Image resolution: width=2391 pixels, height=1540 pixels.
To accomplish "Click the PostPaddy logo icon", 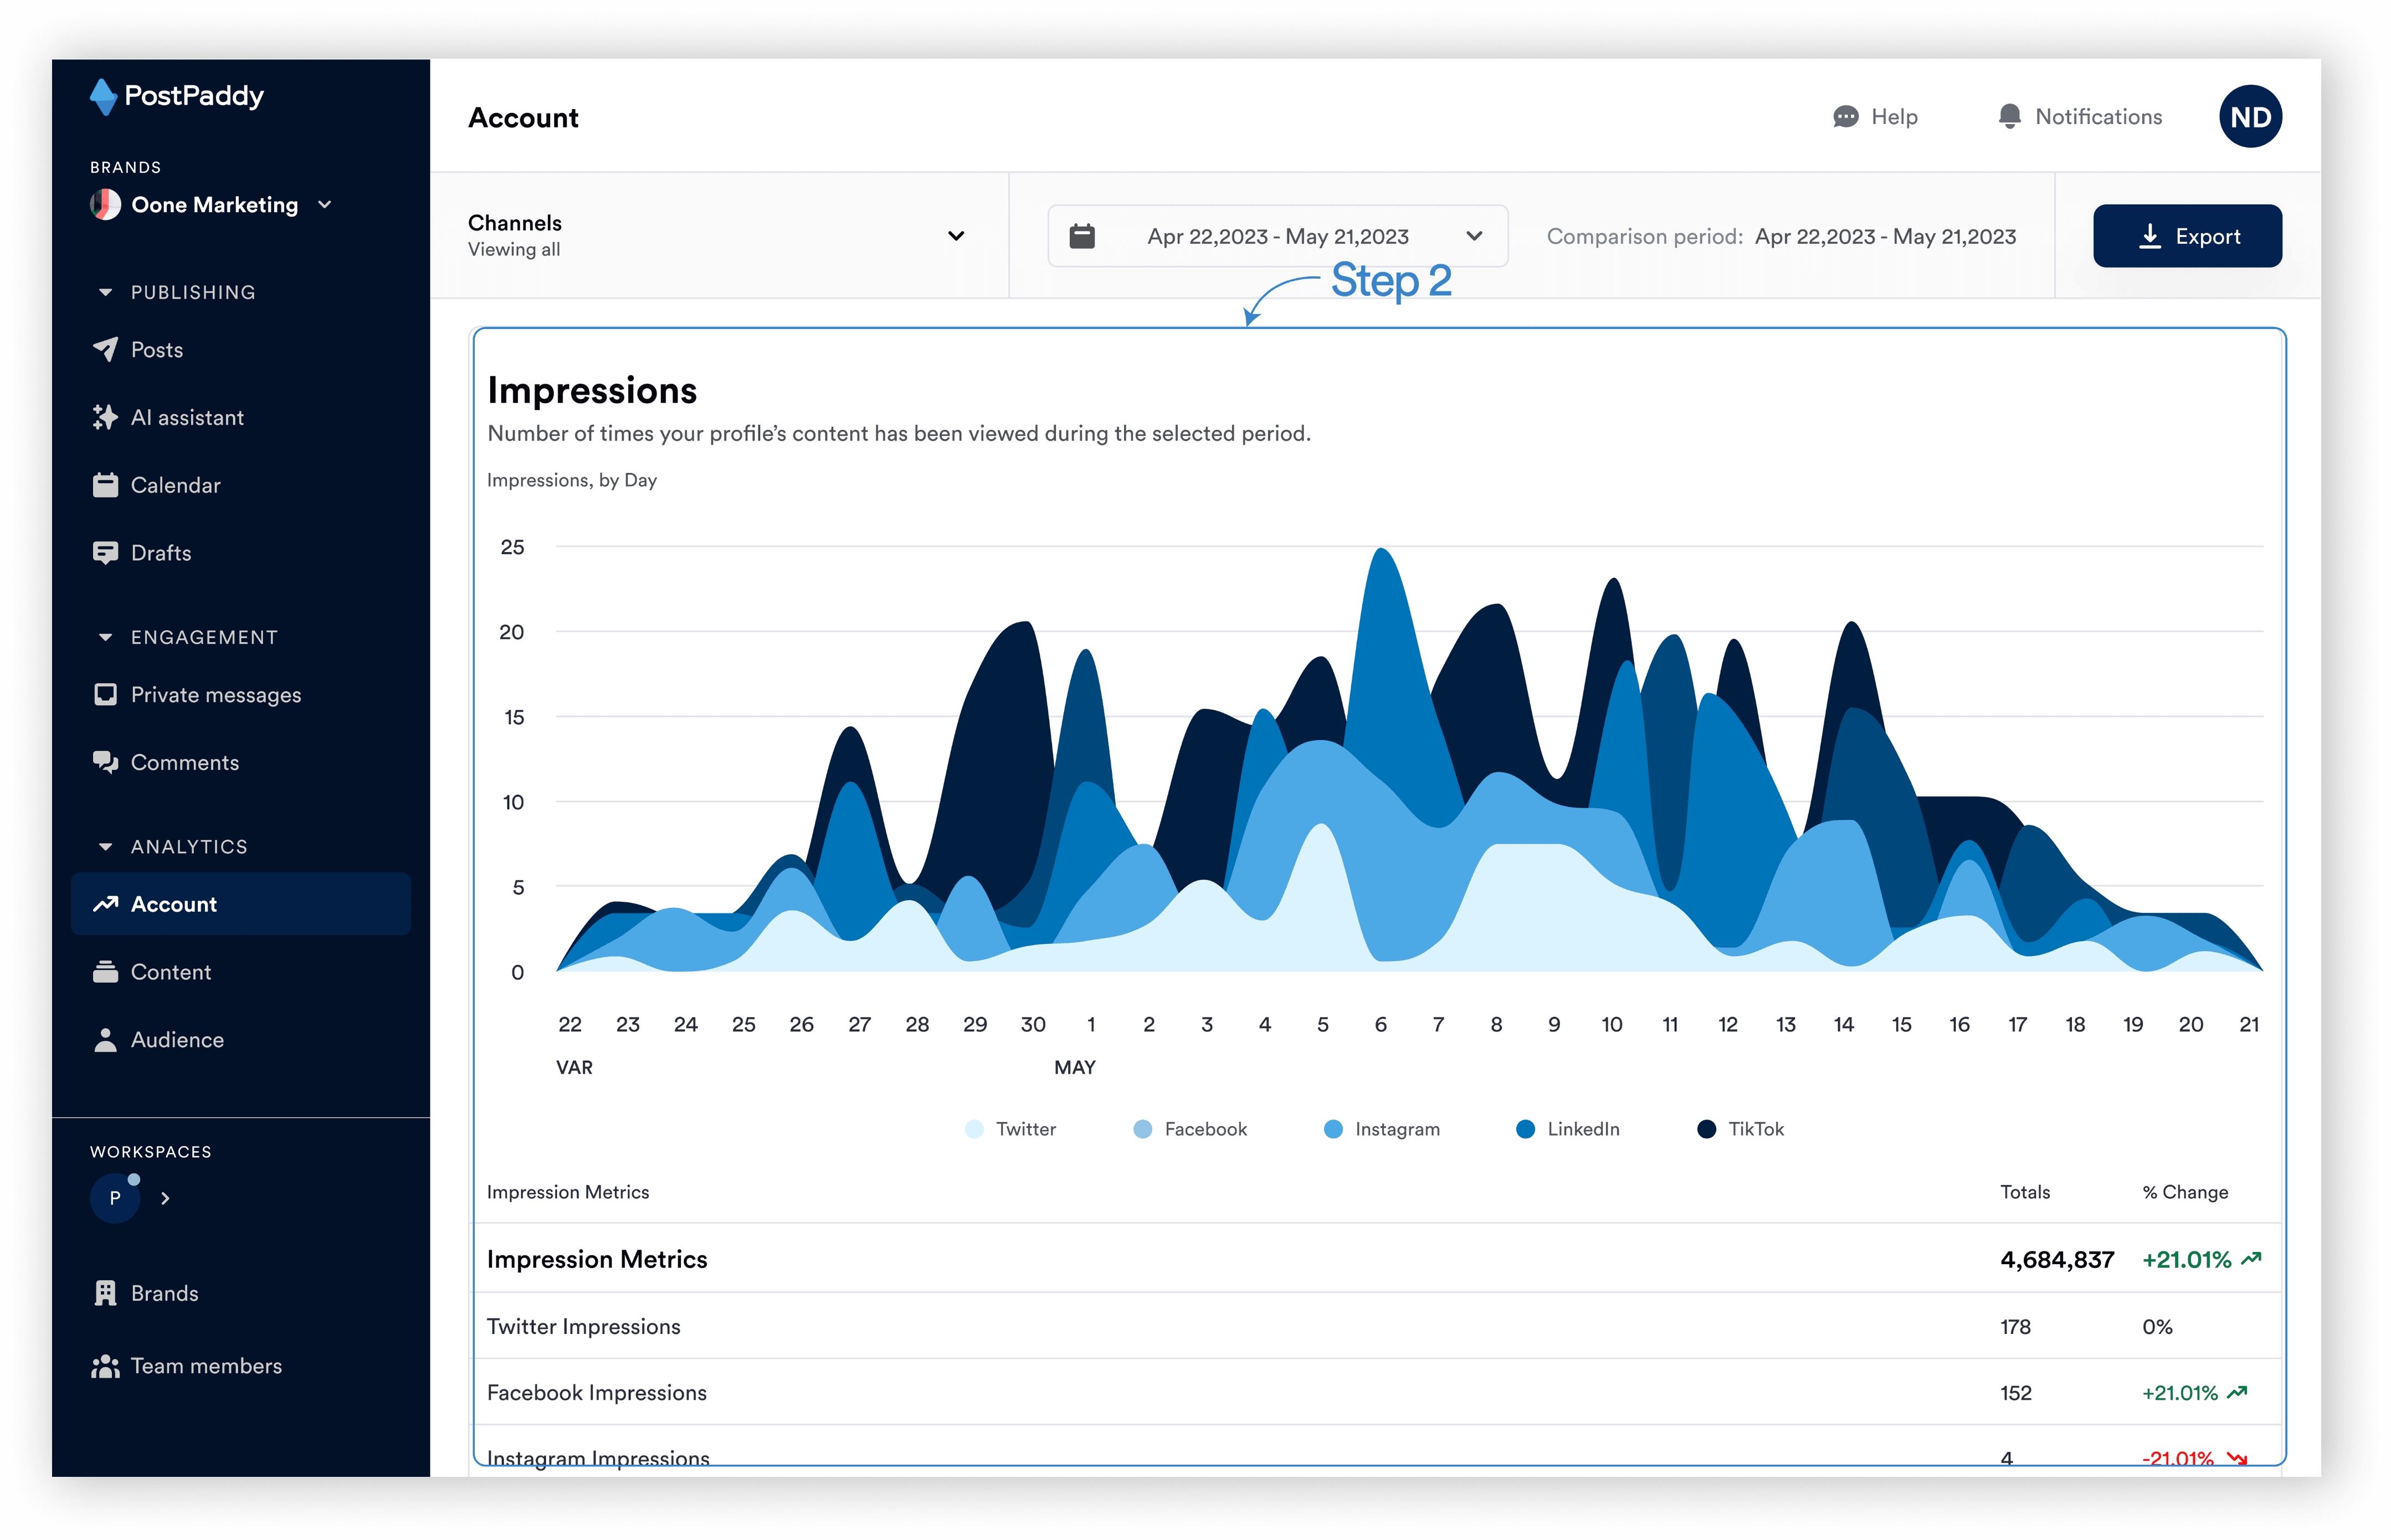I will pyautogui.click(x=103, y=96).
